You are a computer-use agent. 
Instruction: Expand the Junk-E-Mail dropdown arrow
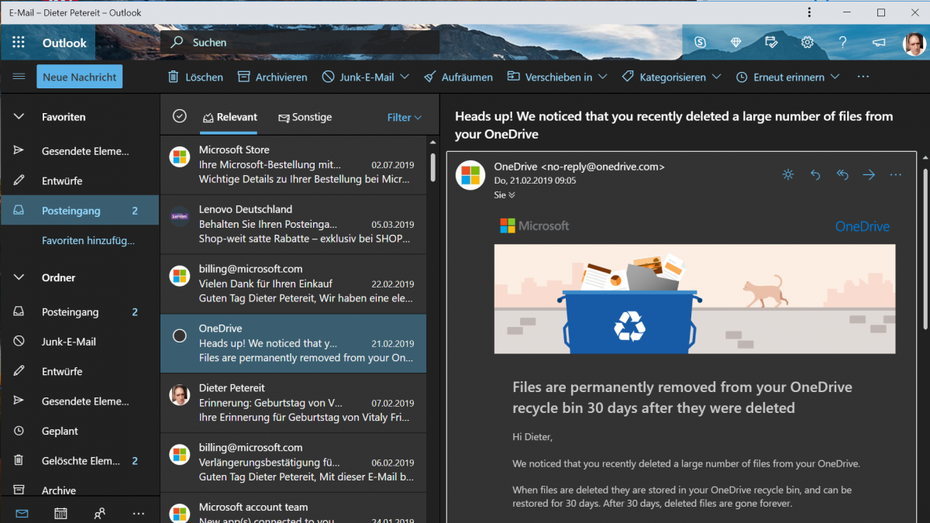[x=405, y=77]
